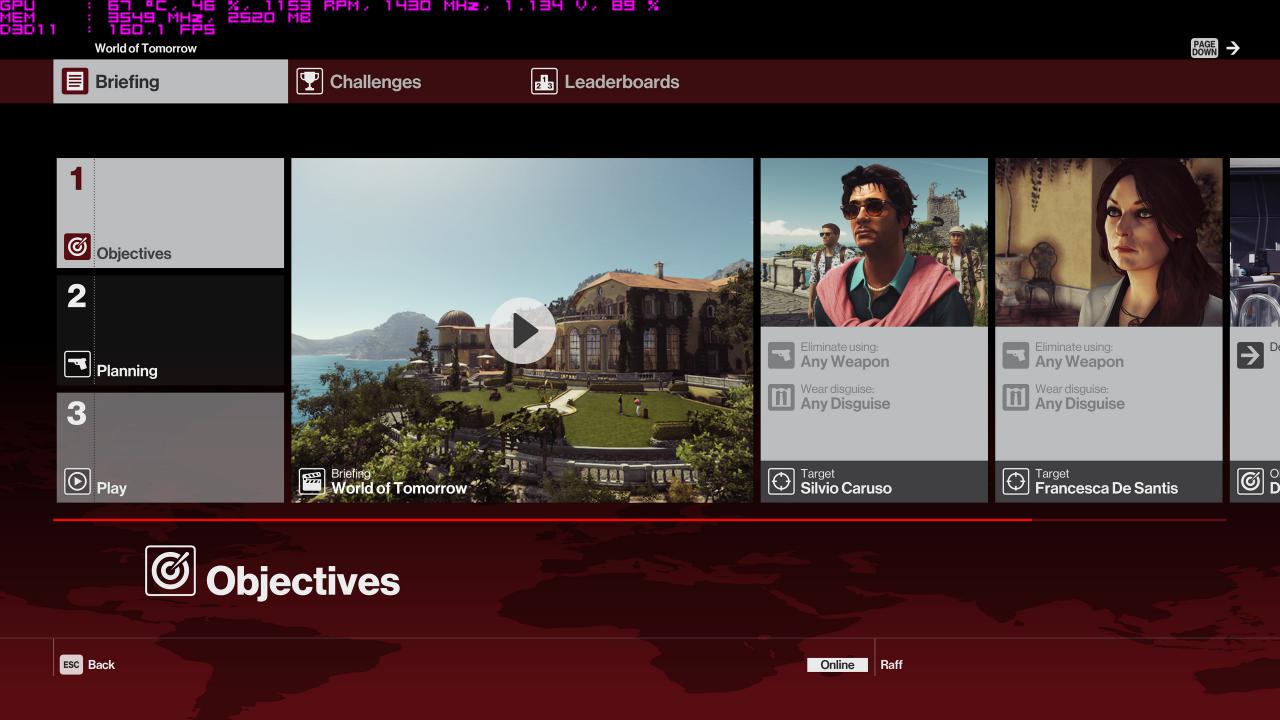Select step 1 Objectives

click(x=170, y=213)
